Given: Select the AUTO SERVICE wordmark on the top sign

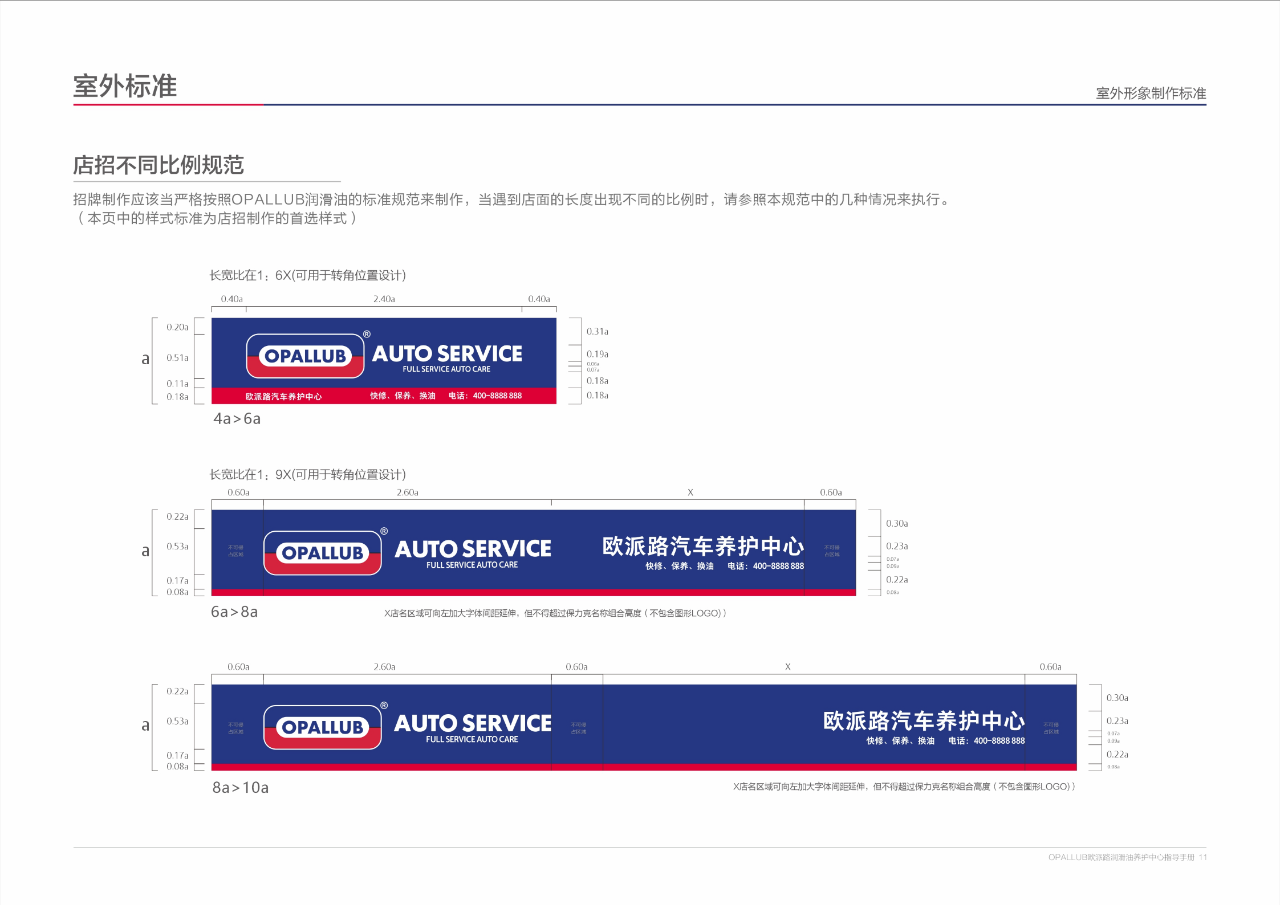Looking at the screenshot, I should pyautogui.click(x=447, y=353).
